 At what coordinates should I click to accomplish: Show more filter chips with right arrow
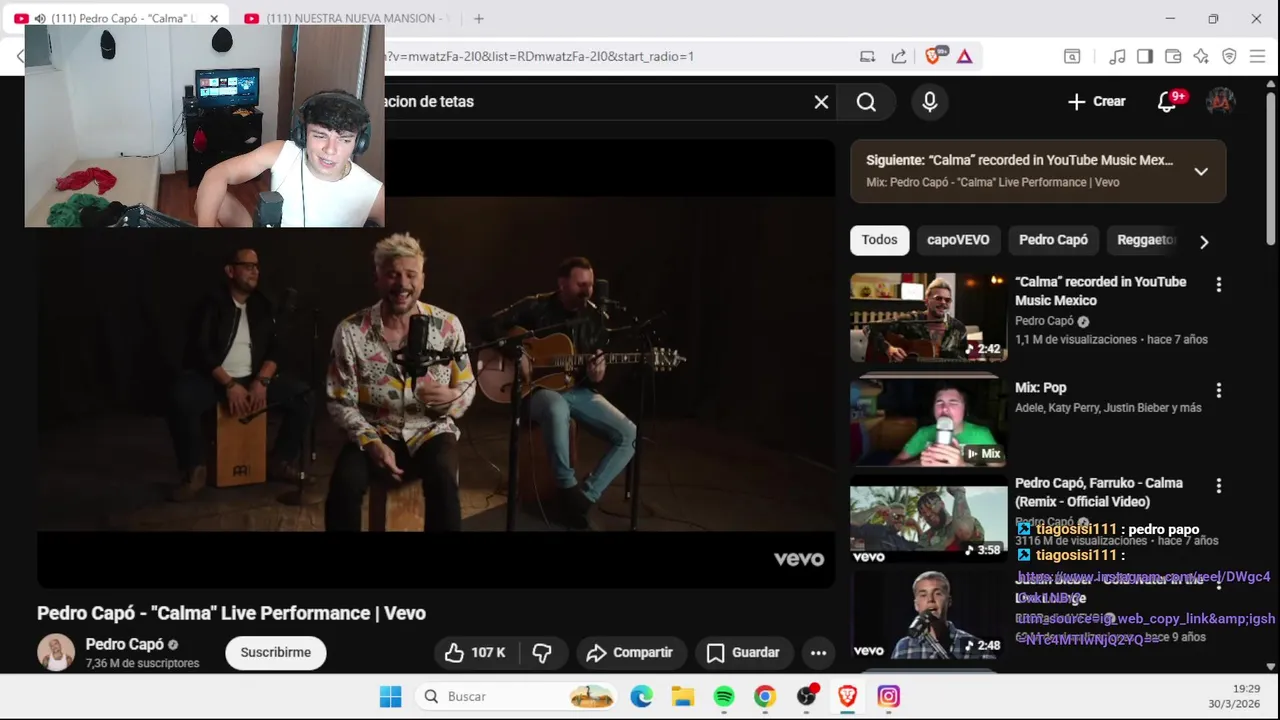coord(1204,242)
